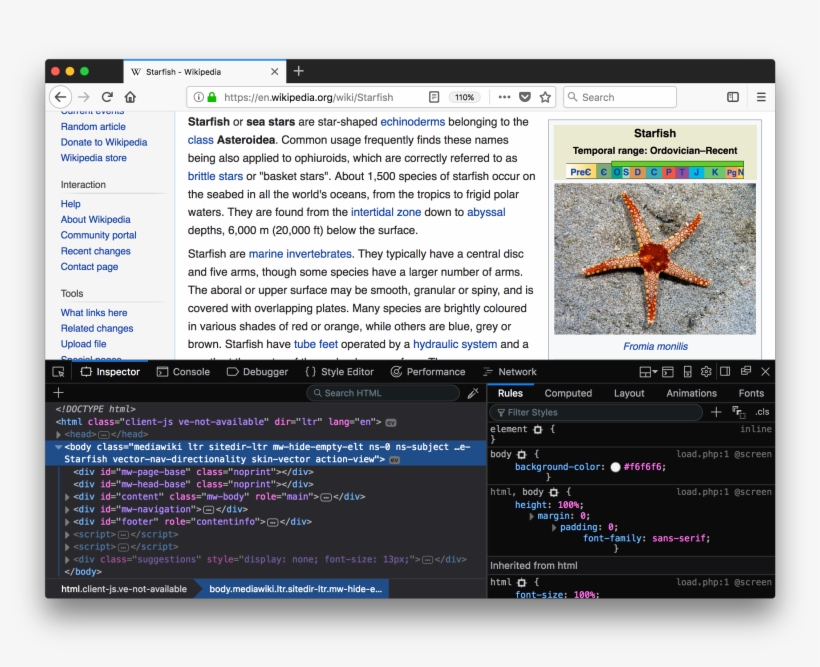
Task: Open the Debugger tab
Action: pos(257,372)
